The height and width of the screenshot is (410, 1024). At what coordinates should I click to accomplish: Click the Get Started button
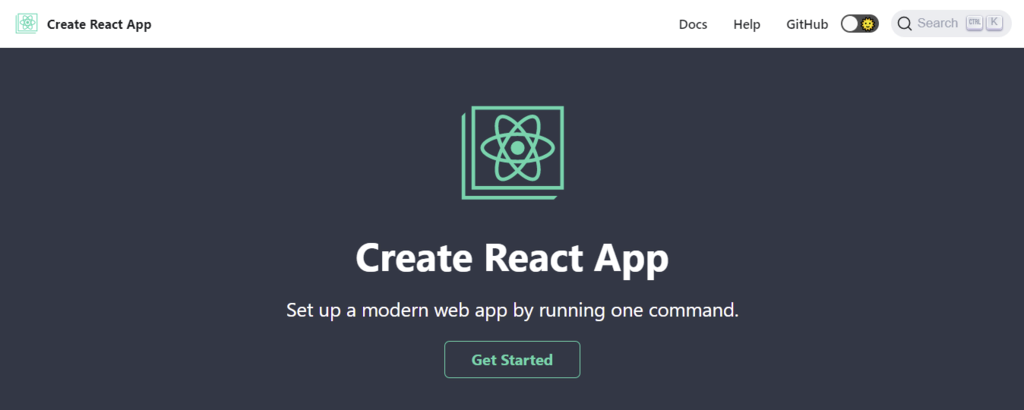512,360
